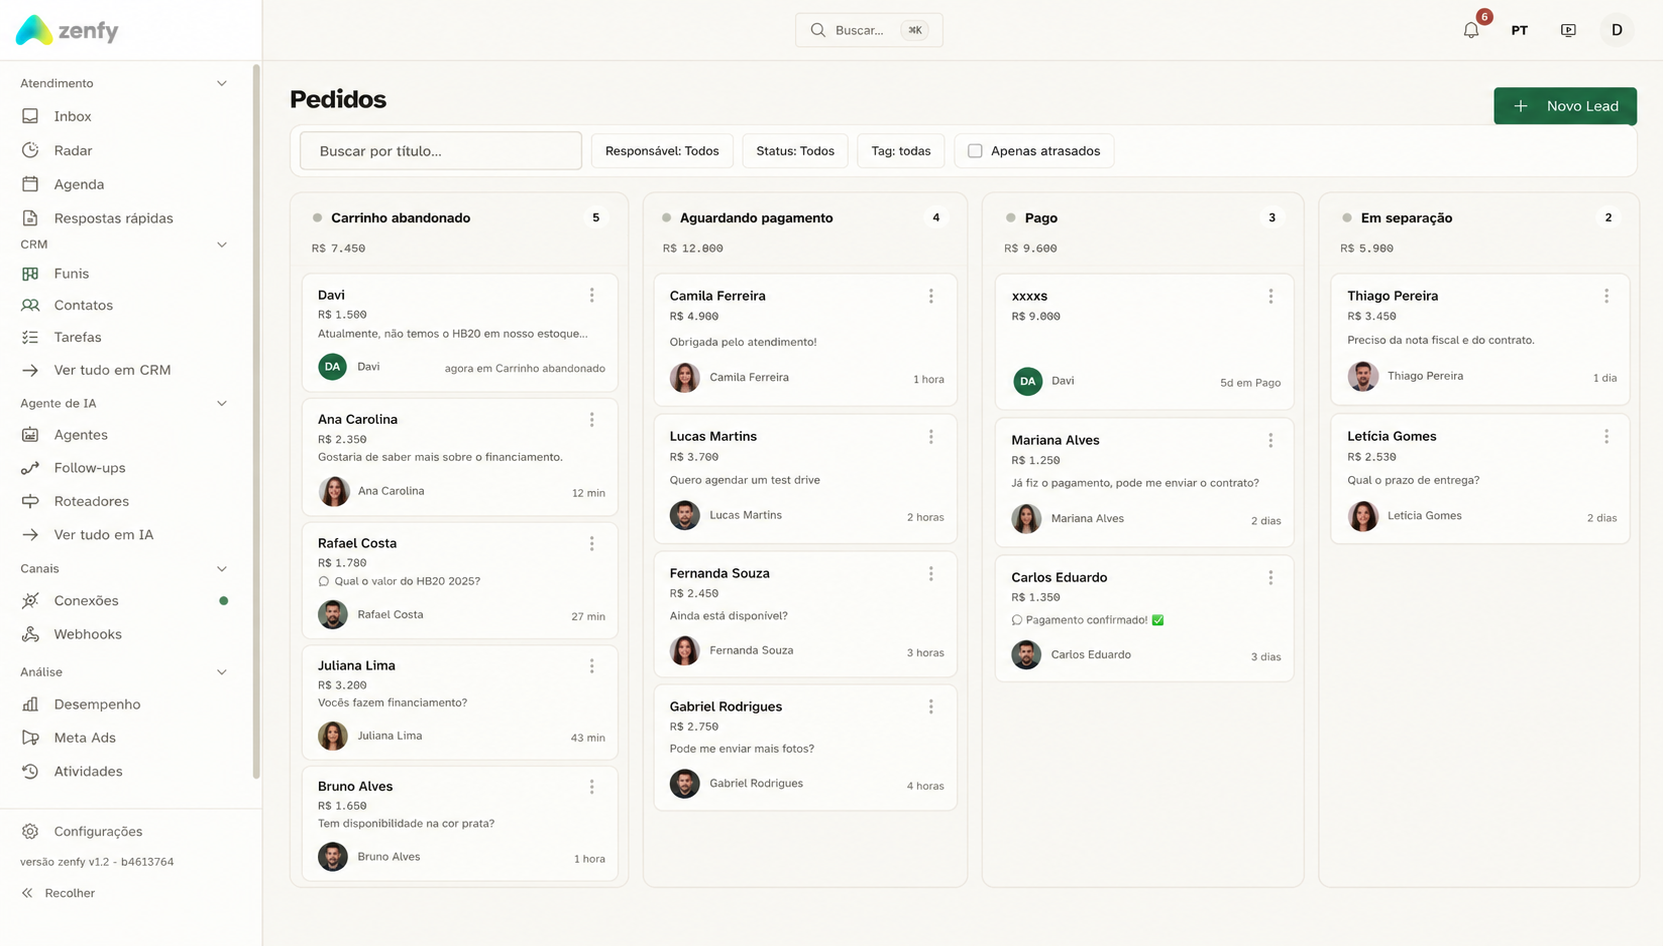Open options for Juliana Lima card
This screenshot has width=1663, height=946.
[x=592, y=666]
